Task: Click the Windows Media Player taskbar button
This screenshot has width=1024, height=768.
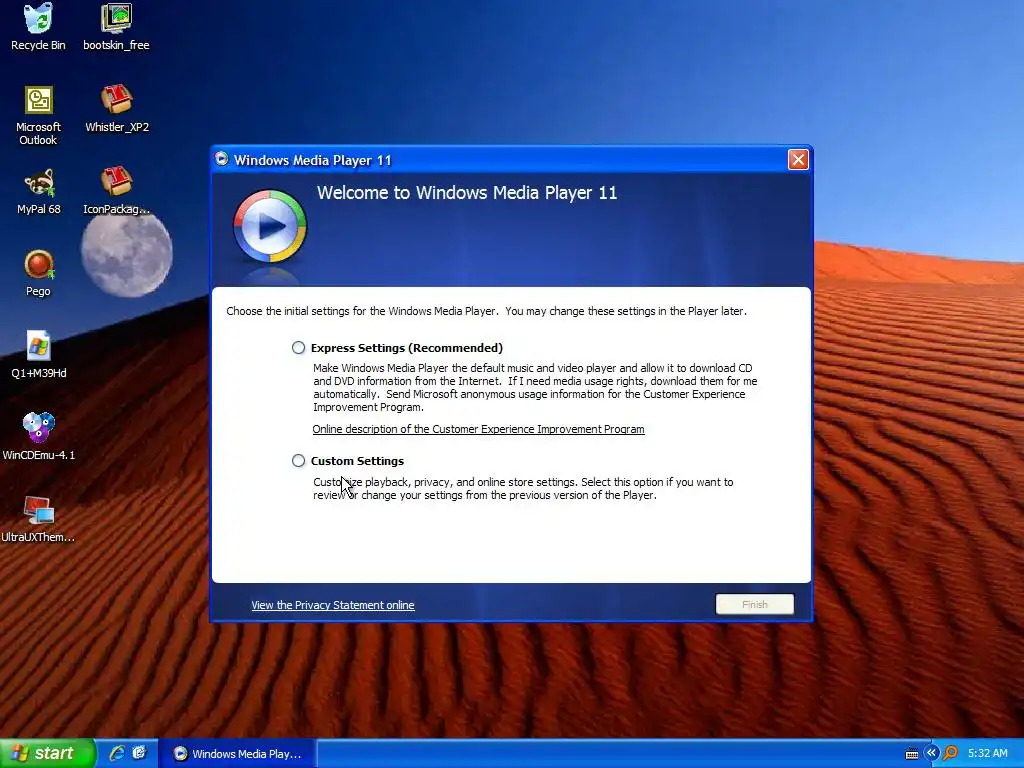Action: click(238, 754)
